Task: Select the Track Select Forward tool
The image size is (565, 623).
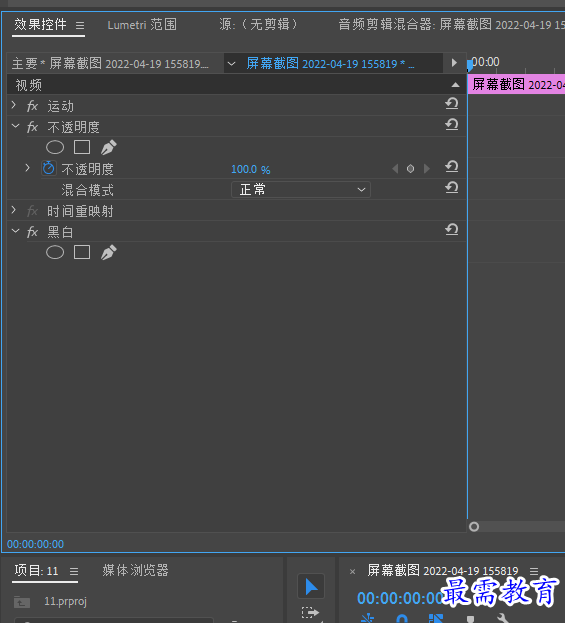Action: [x=311, y=612]
